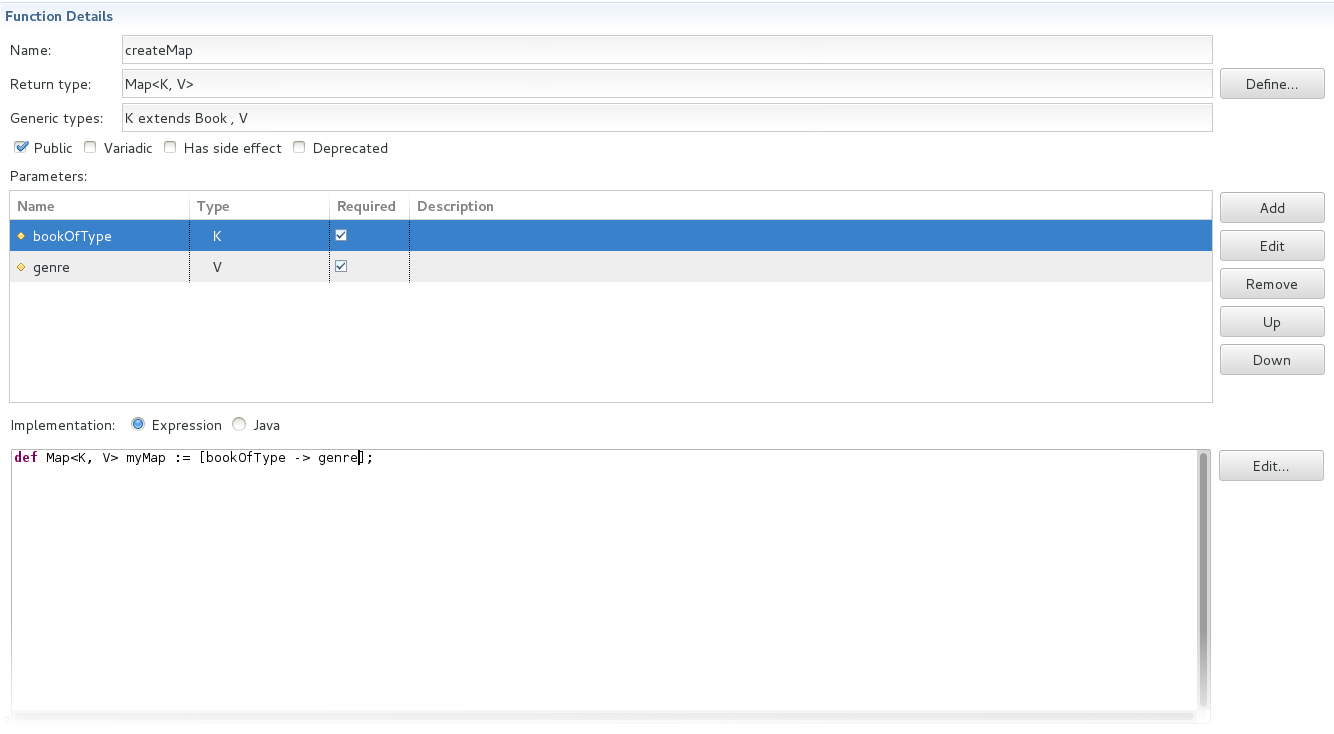
Task: Open implementation editor with Edit... button
Action: pos(1271,466)
